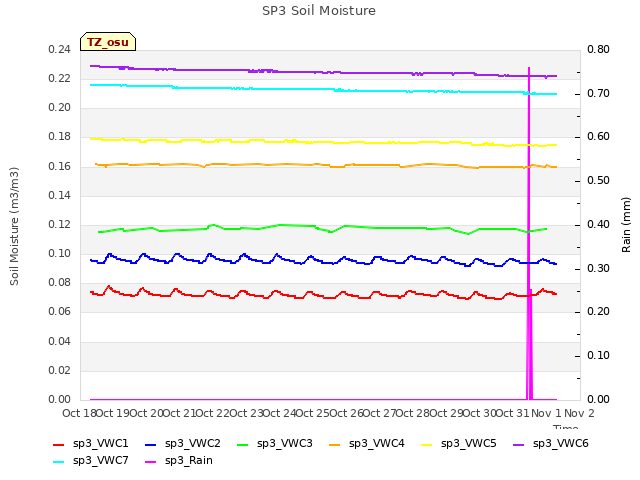Screen dimensions: 640x480
Task: Click the Rain (mm) axis label
Action: (x=626, y=225)
